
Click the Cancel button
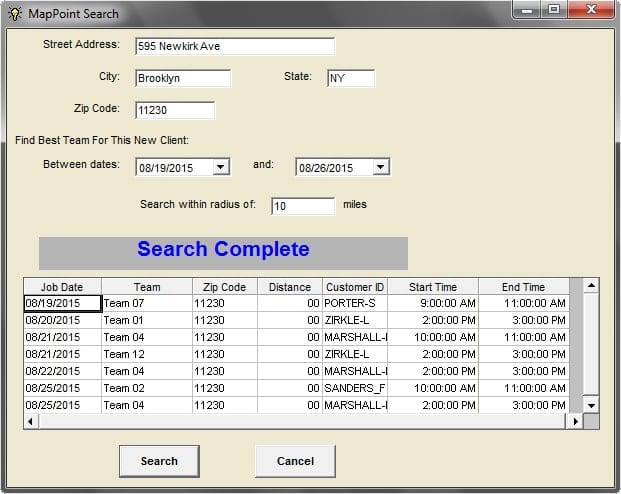coord(295,461)
